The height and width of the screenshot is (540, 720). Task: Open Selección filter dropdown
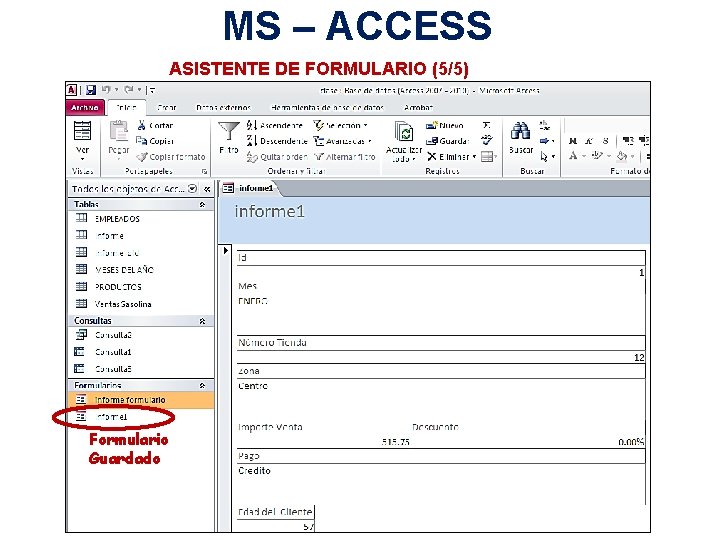click(340, 125)
